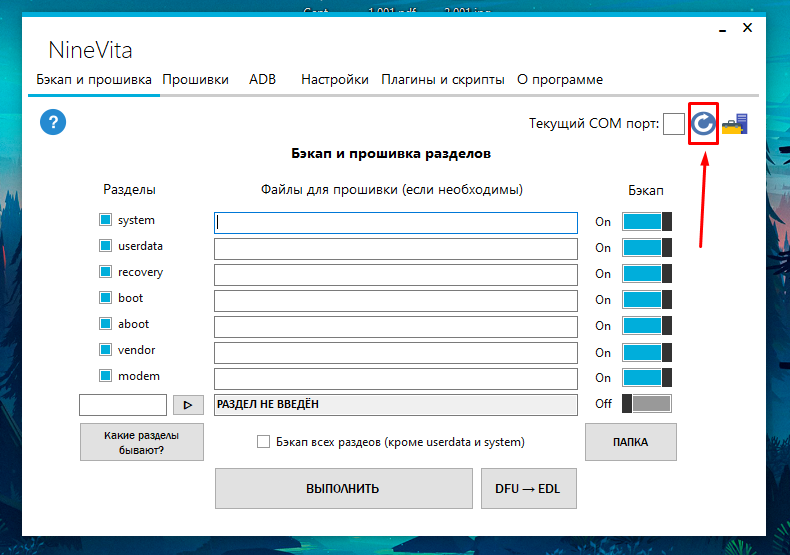The width and height of the screenshot is (790, 555).
Task: Uncheck the recovery partition checkbox
Action: 105,272
